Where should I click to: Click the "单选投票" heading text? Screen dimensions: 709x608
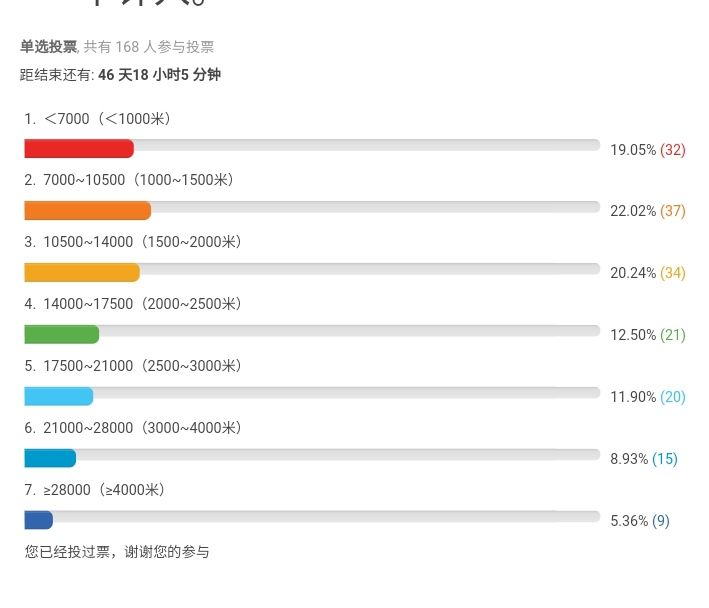pos(48,47)
